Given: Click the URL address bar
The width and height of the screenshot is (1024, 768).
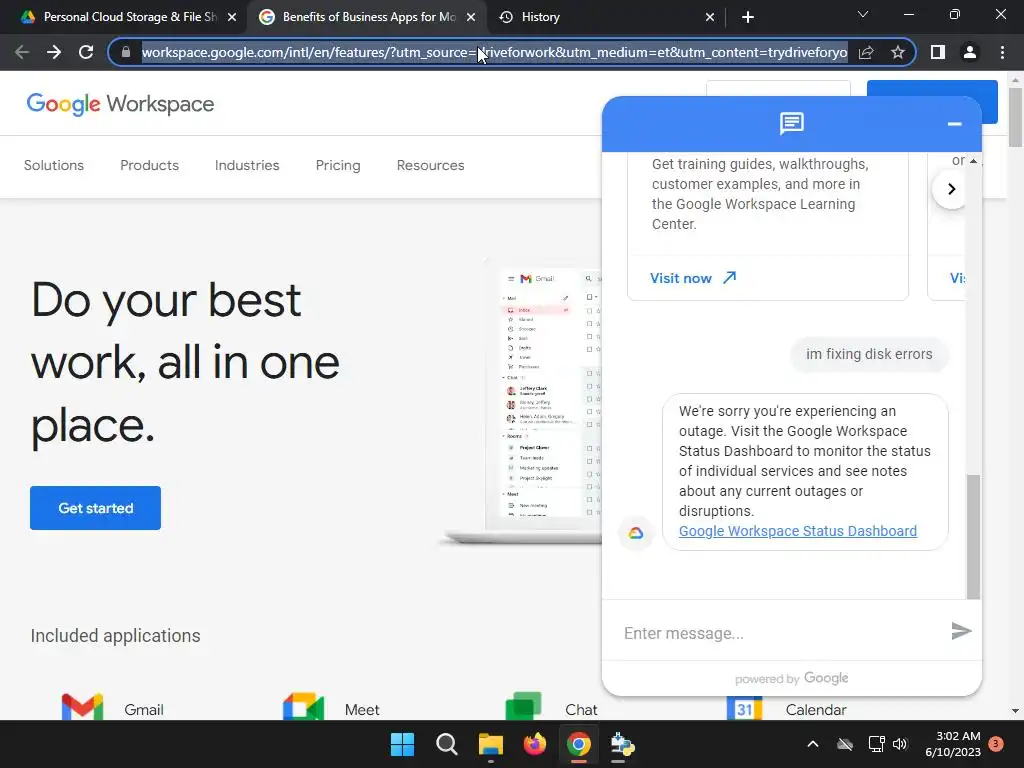Looking at the screenshot, I should (x=494, y=52).
